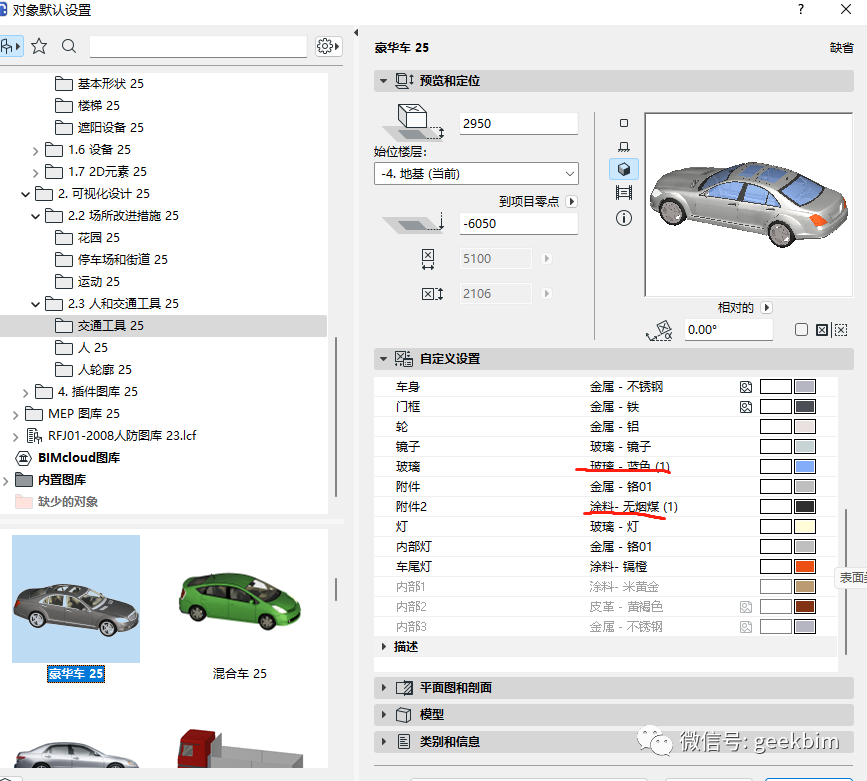Expand the 描述 parameter group
This screenshot has height=781, width=867.
point(384,647)
